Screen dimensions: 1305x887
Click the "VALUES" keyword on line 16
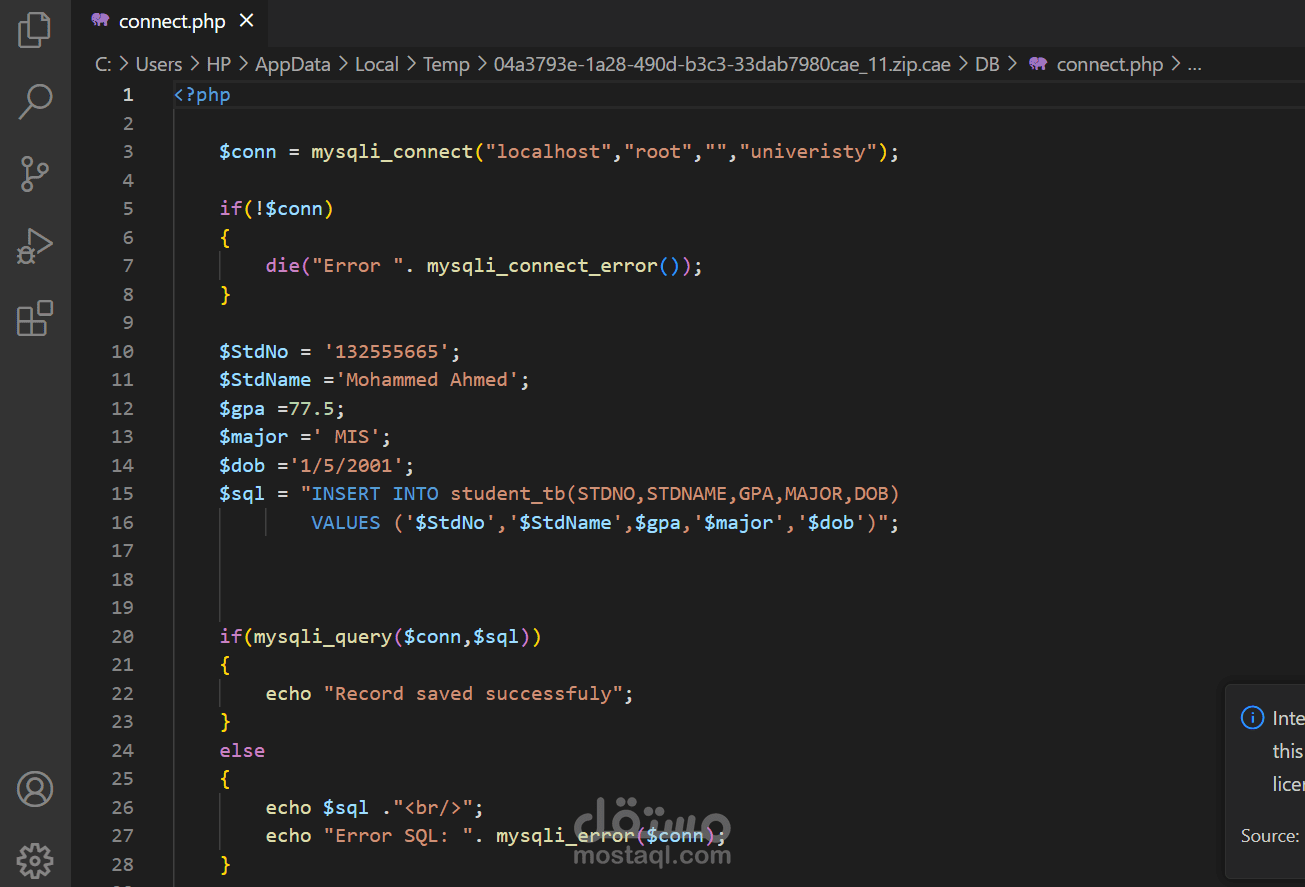coord(346,522)
